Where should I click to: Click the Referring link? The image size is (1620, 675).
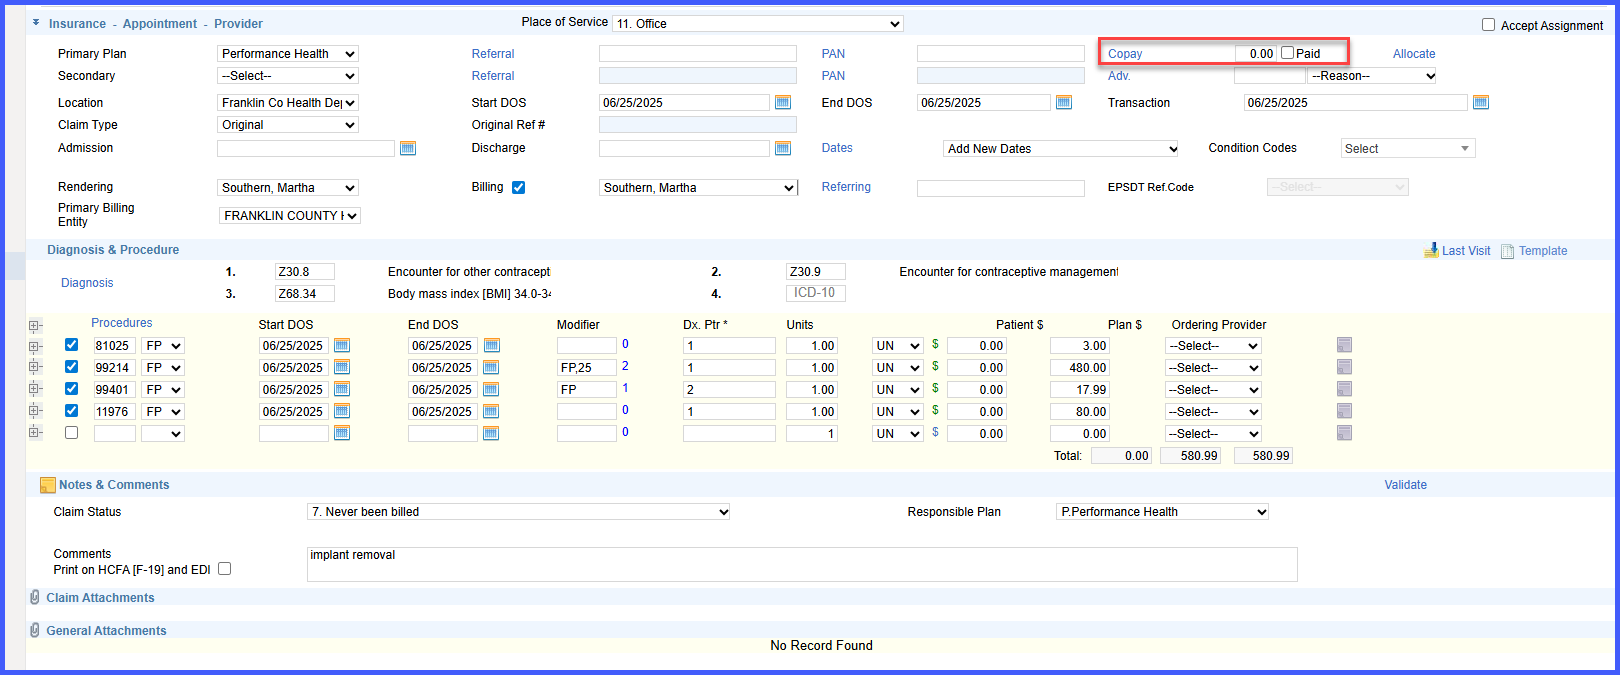(x=846, y=187)
